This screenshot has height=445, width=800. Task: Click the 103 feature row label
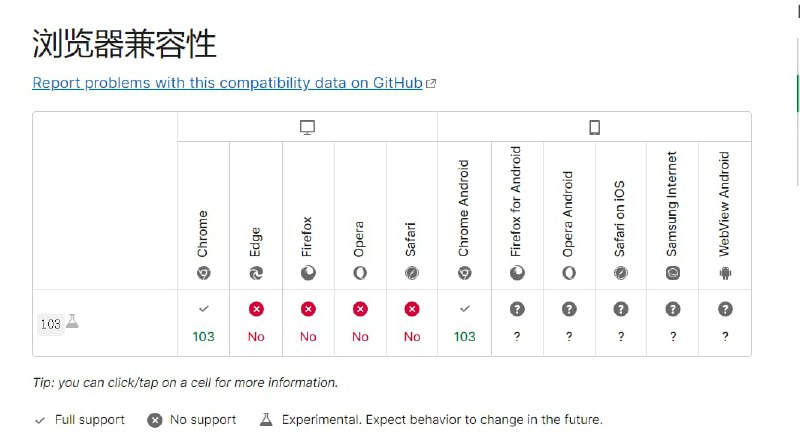[x=50, y=324]
